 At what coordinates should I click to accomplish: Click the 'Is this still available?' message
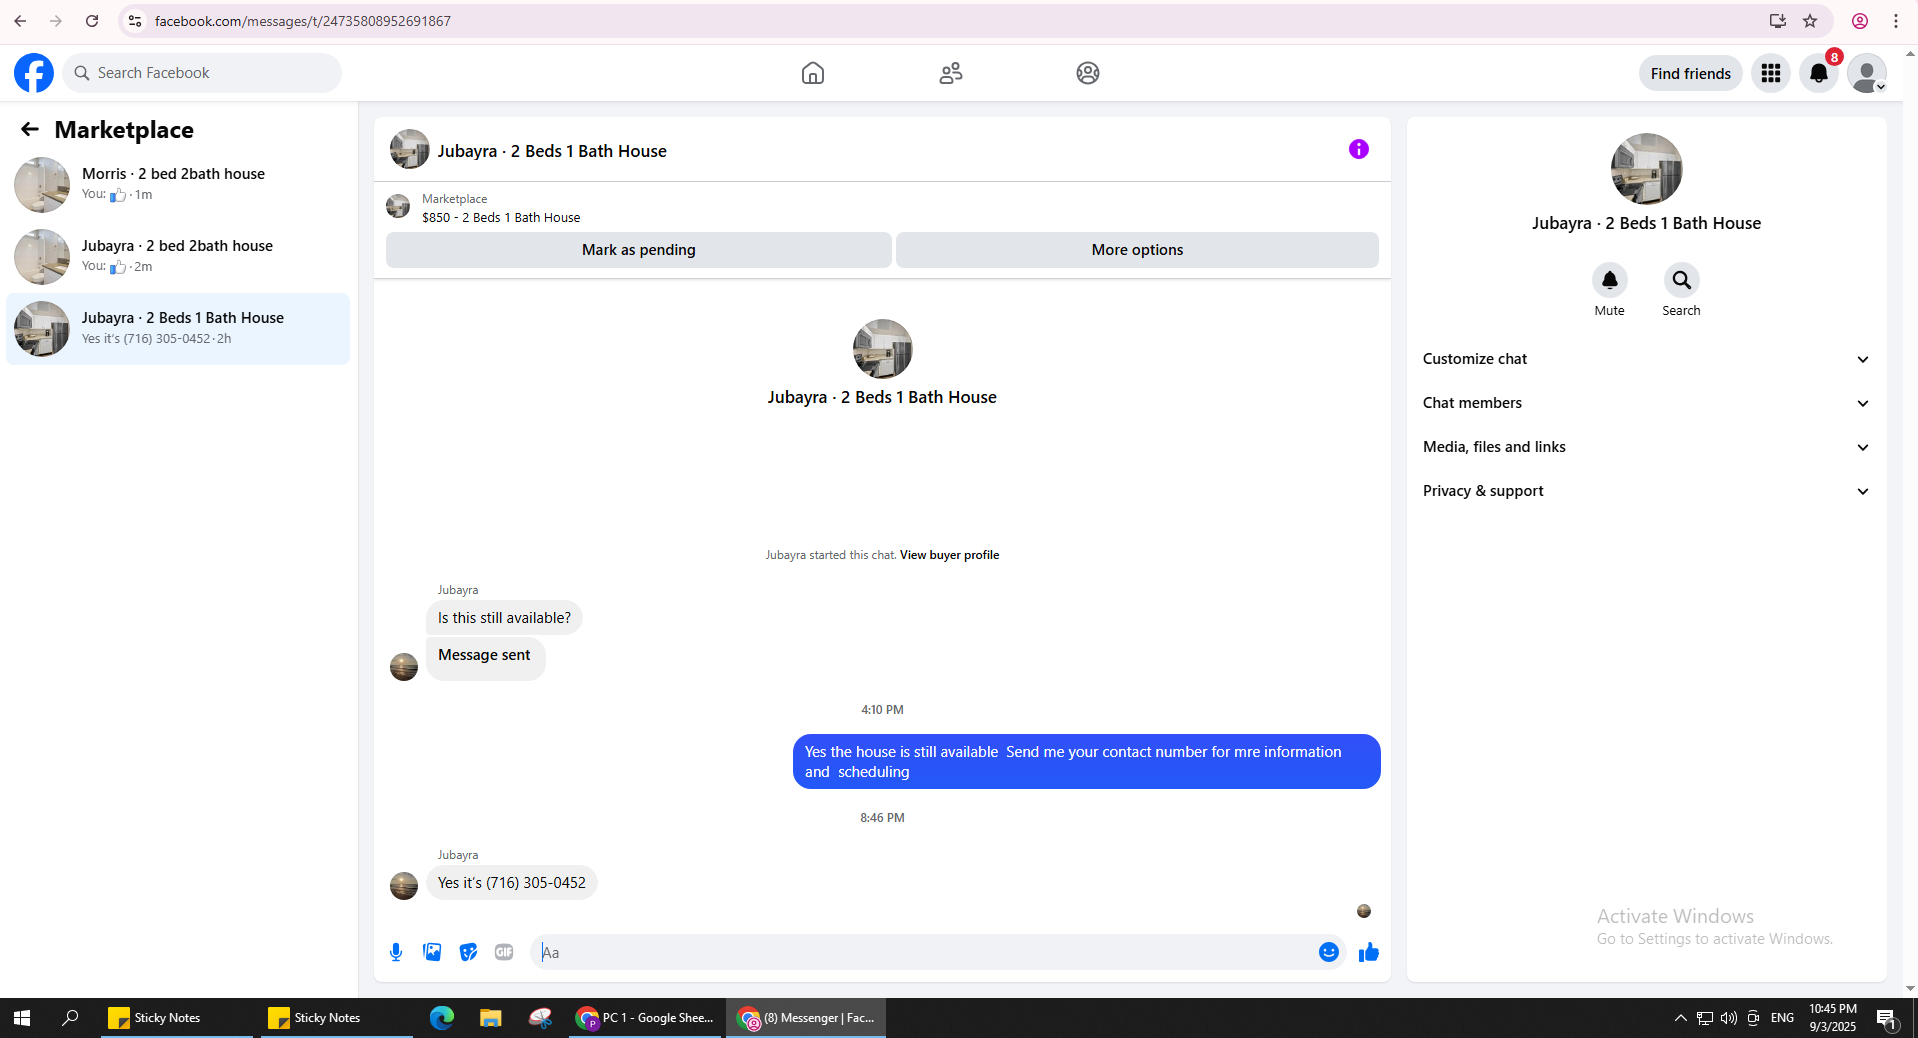pyautogui.click(x=504, y=618)
